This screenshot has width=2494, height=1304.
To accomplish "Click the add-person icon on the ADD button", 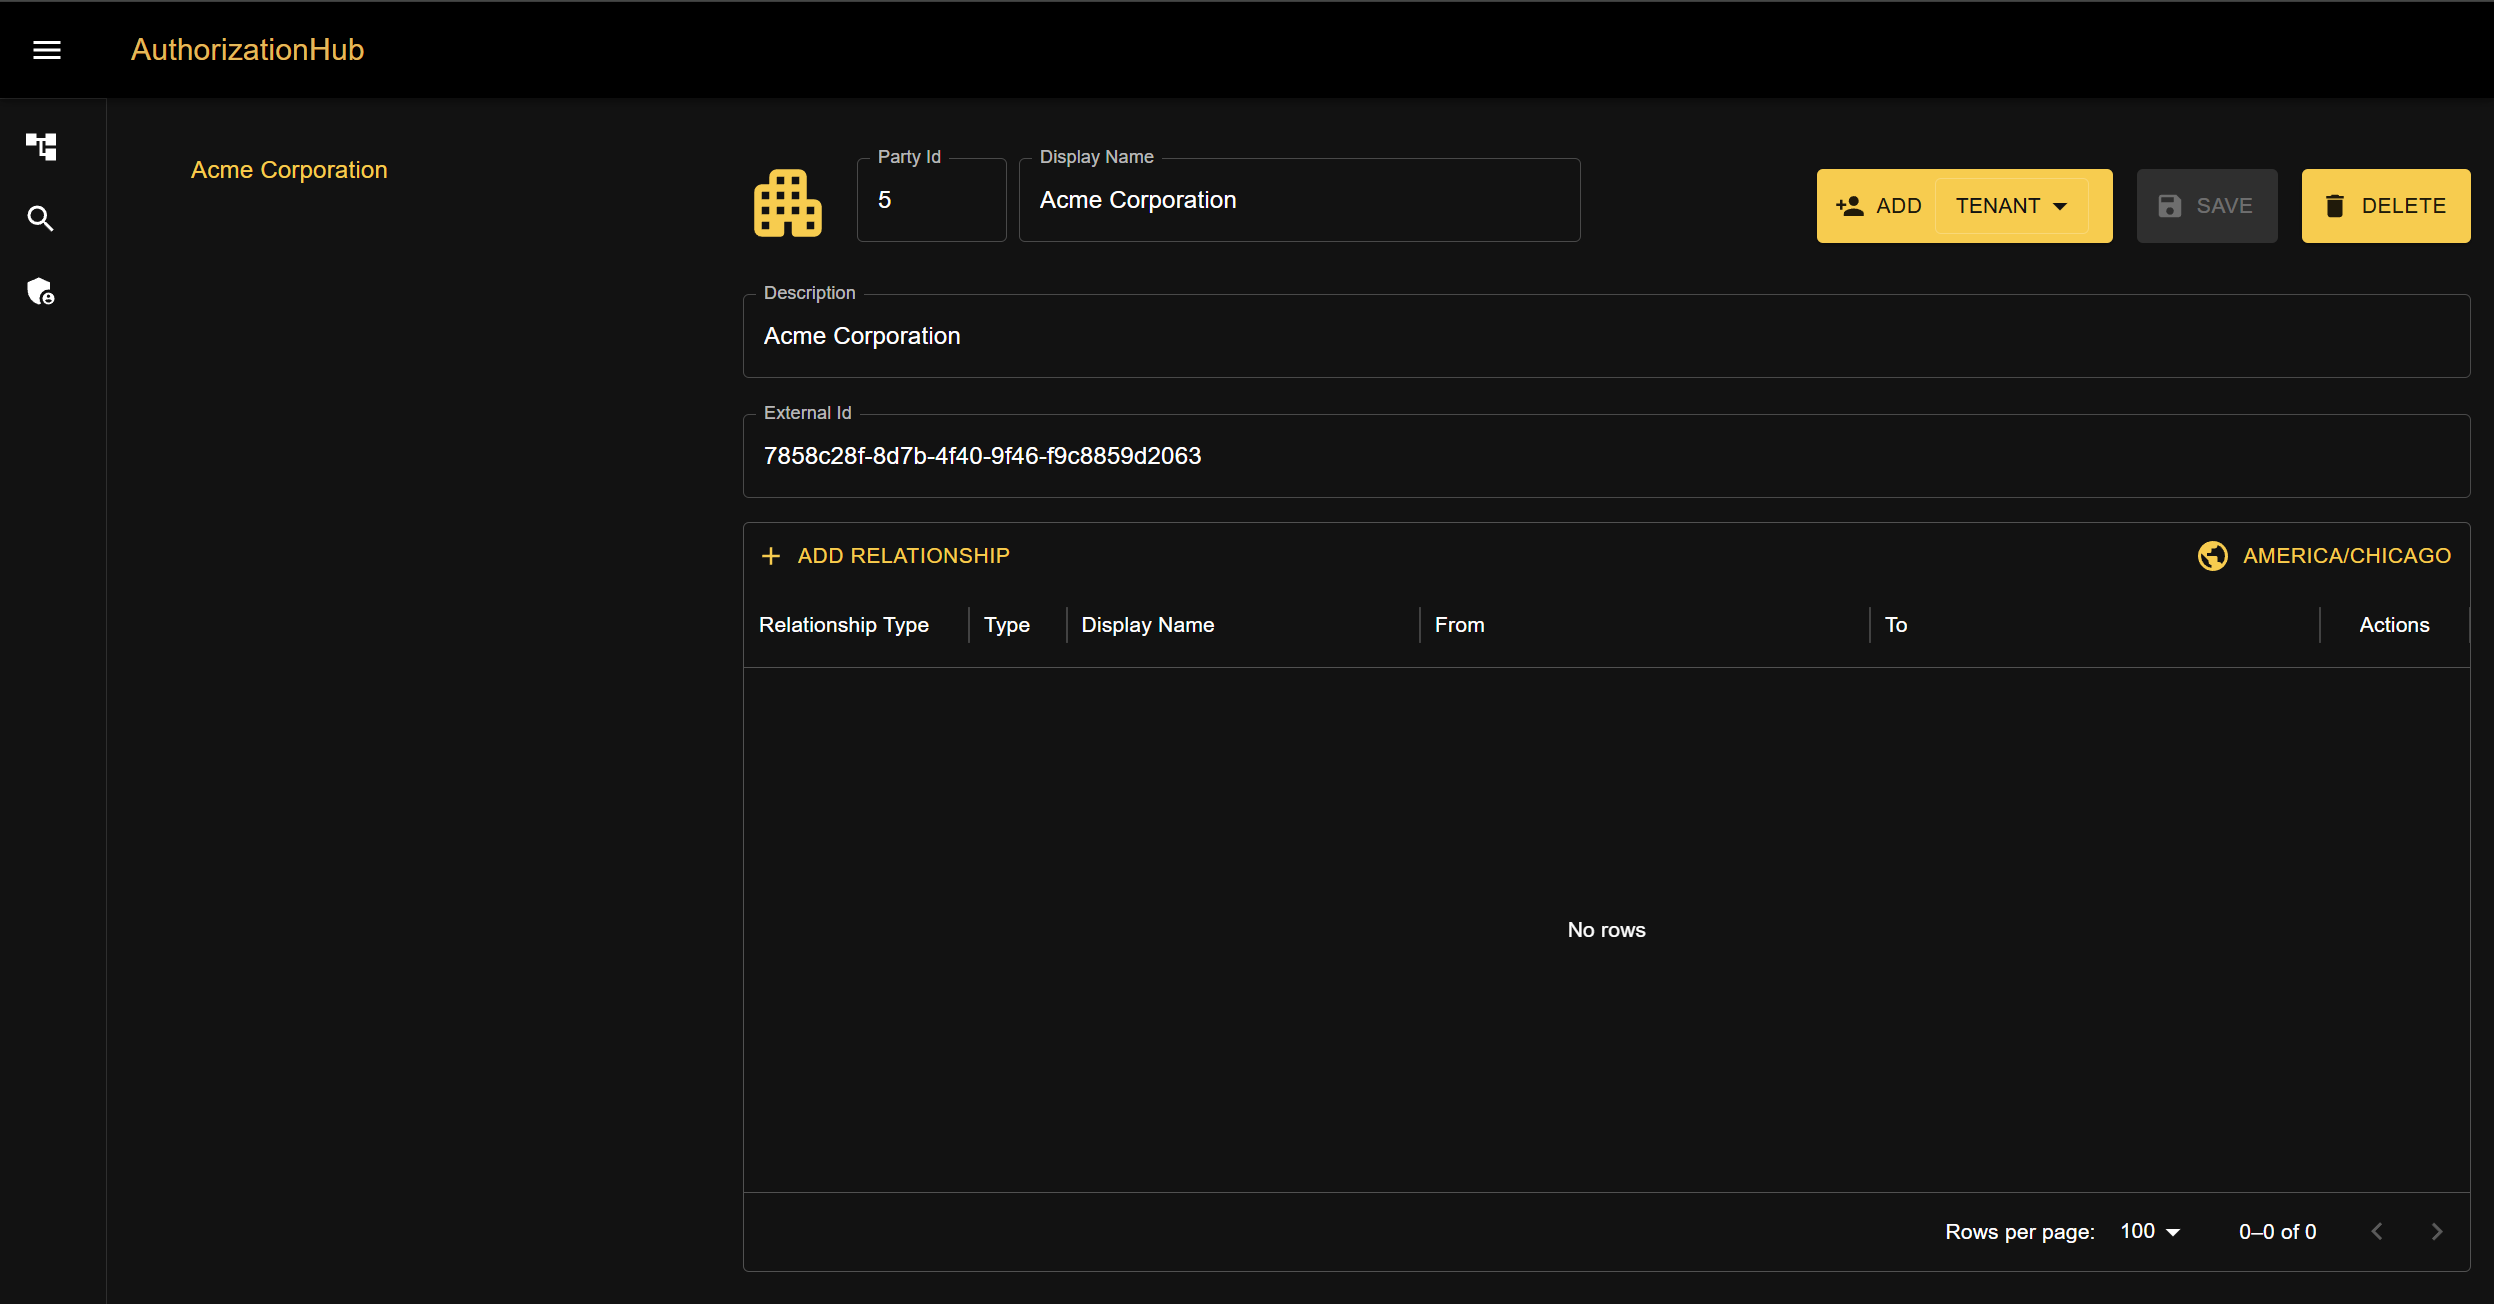I will click(x=1850, y=206).
